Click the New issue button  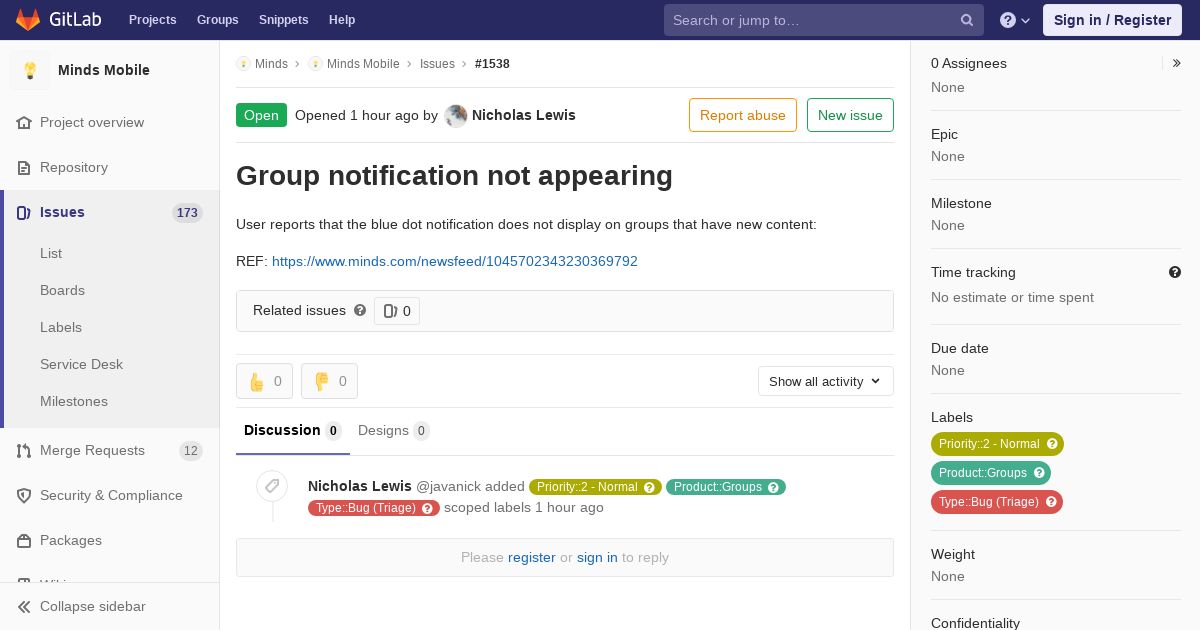click(850, 115)
